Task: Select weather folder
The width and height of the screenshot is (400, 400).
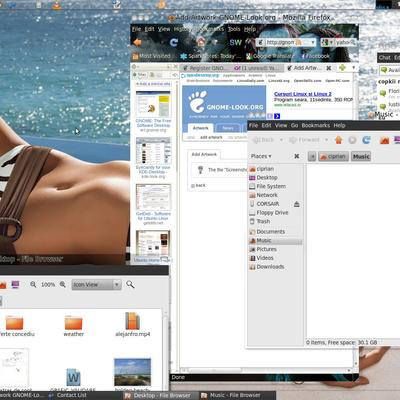Action: tap(73, 325)
